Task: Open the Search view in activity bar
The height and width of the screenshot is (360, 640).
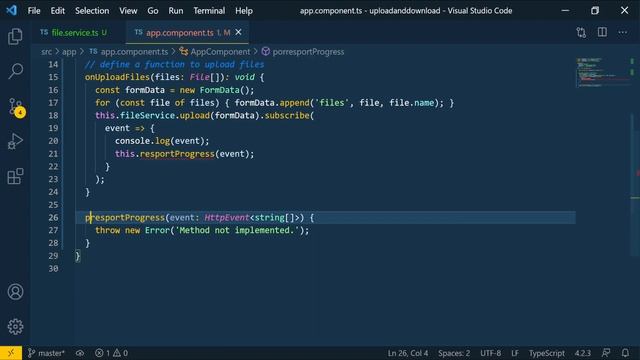Action: pyautogui.click(x=15, y=71)
